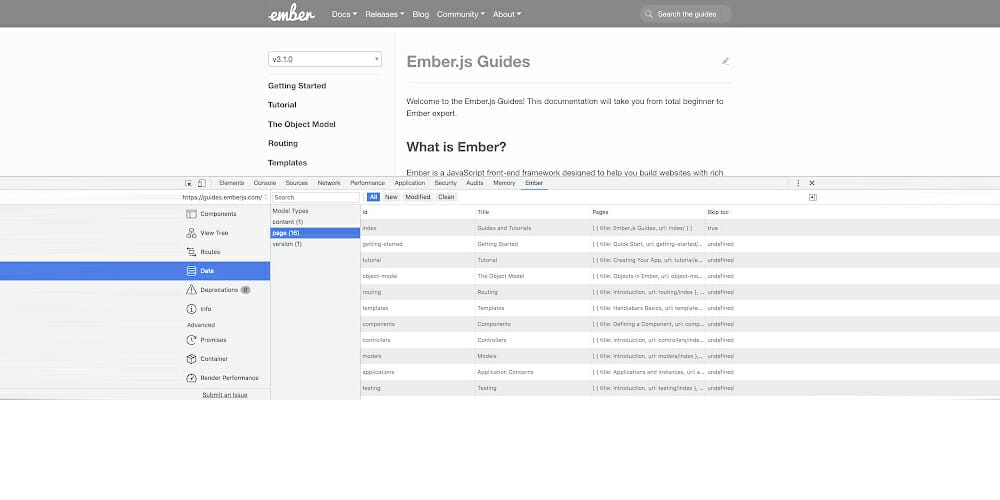Open the guides.emberjs.com app selector dropdown
Screen dimensions: 1000x500
[224, 197]
